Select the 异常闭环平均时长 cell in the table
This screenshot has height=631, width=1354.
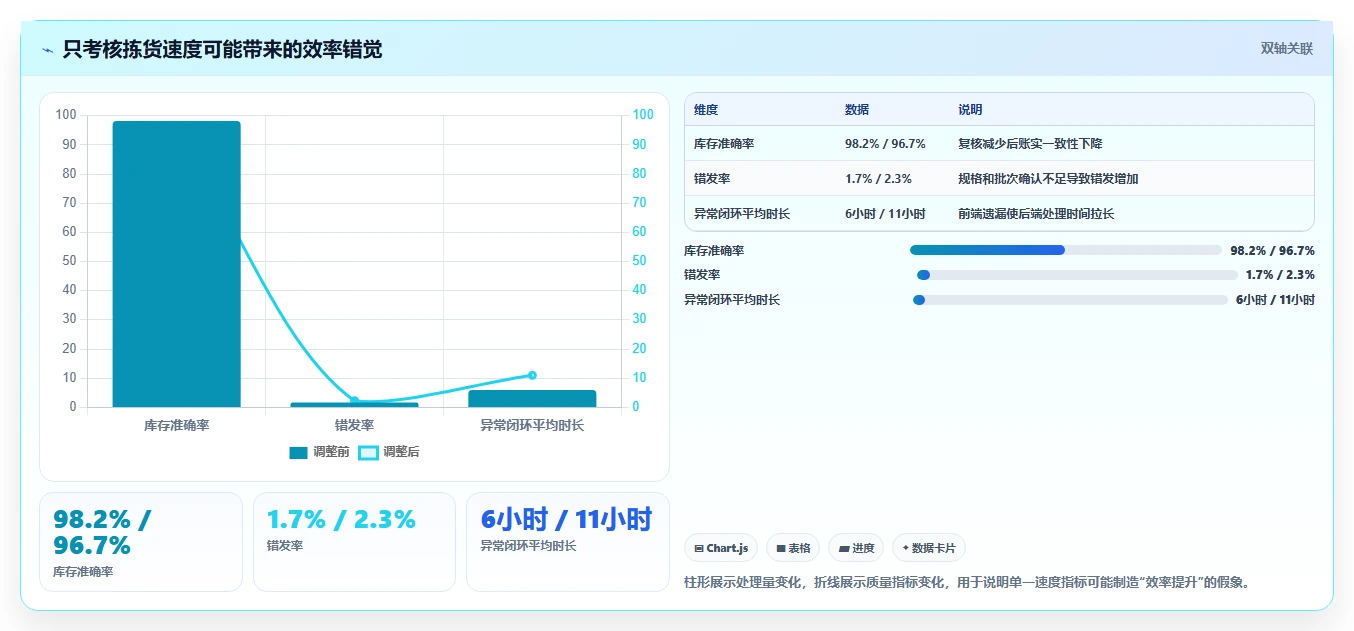click(x=742, y=214)
